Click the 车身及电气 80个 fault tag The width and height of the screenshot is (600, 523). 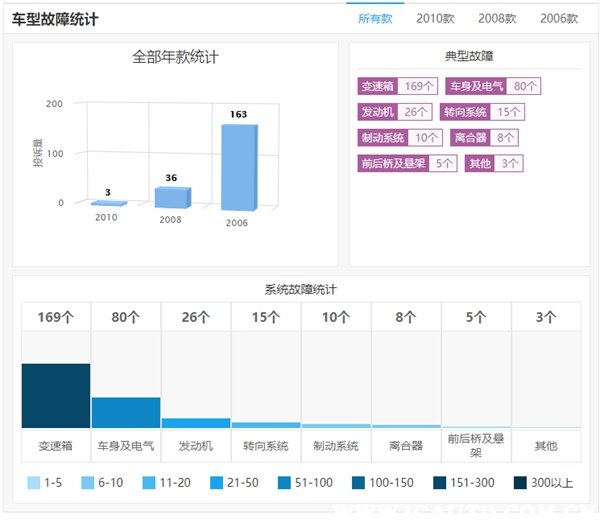tap(493, 86)
